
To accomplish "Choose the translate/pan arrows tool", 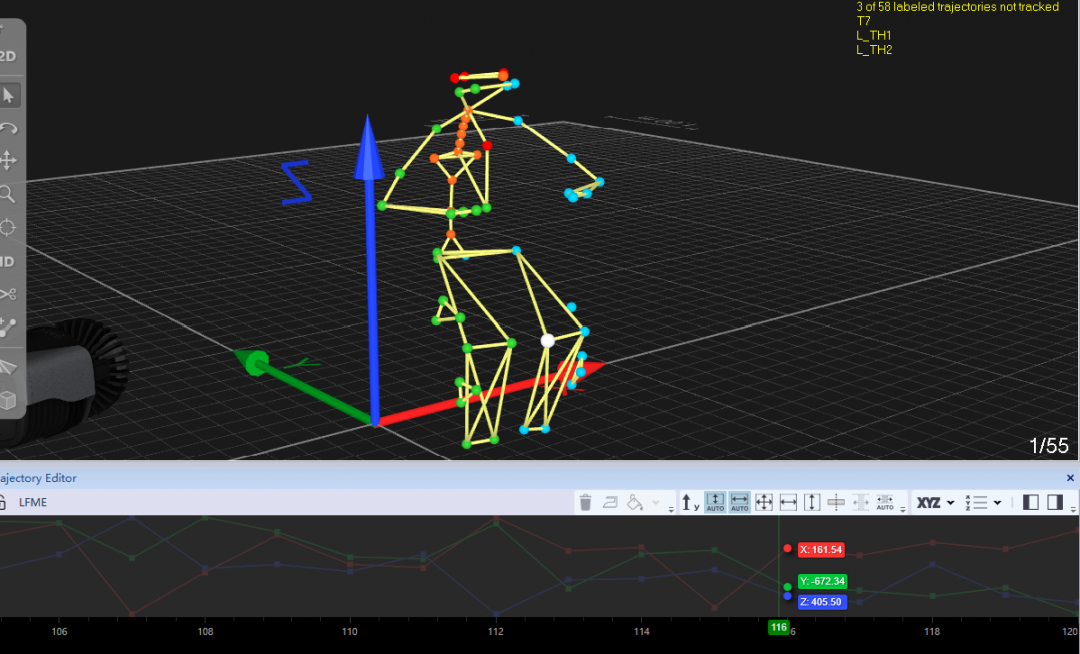I will point(9,161).
